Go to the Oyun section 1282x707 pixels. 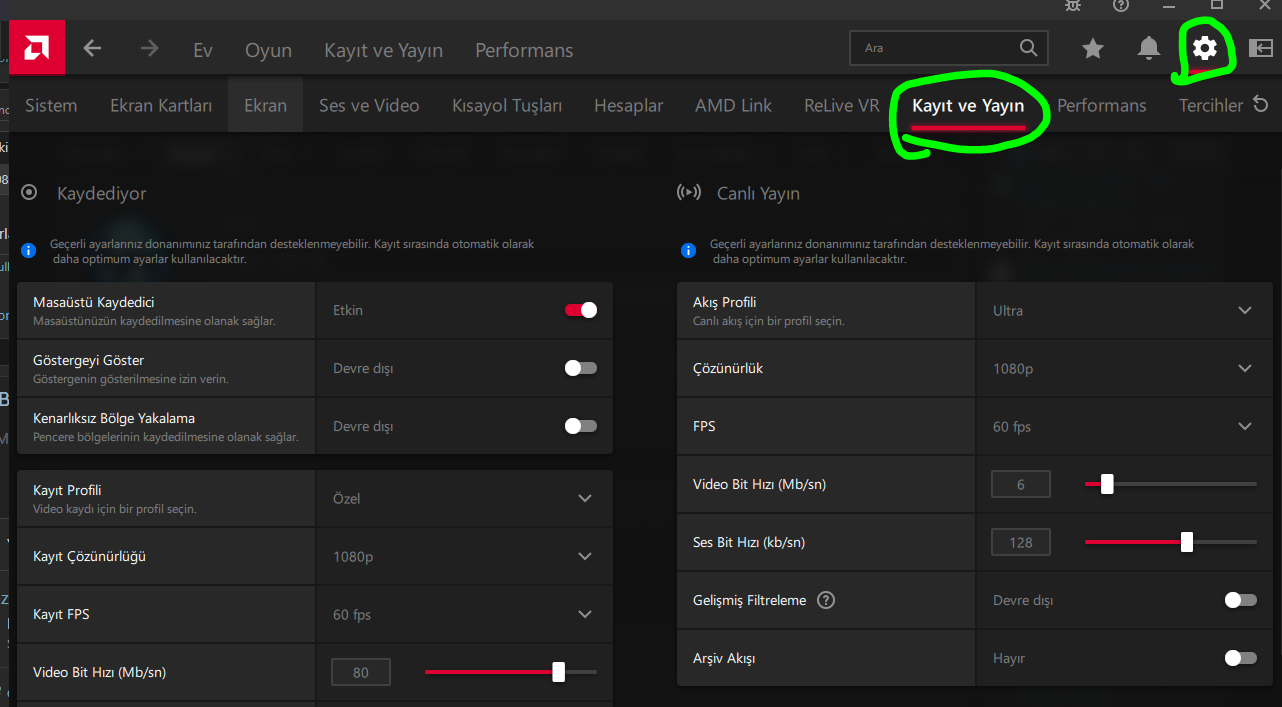click(268, 50)
